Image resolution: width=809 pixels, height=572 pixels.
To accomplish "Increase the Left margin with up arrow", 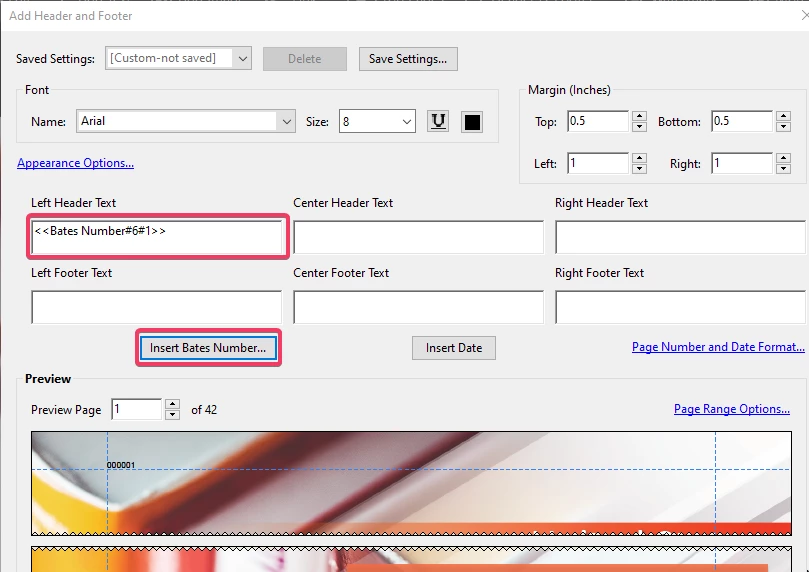I will [639, 158].
